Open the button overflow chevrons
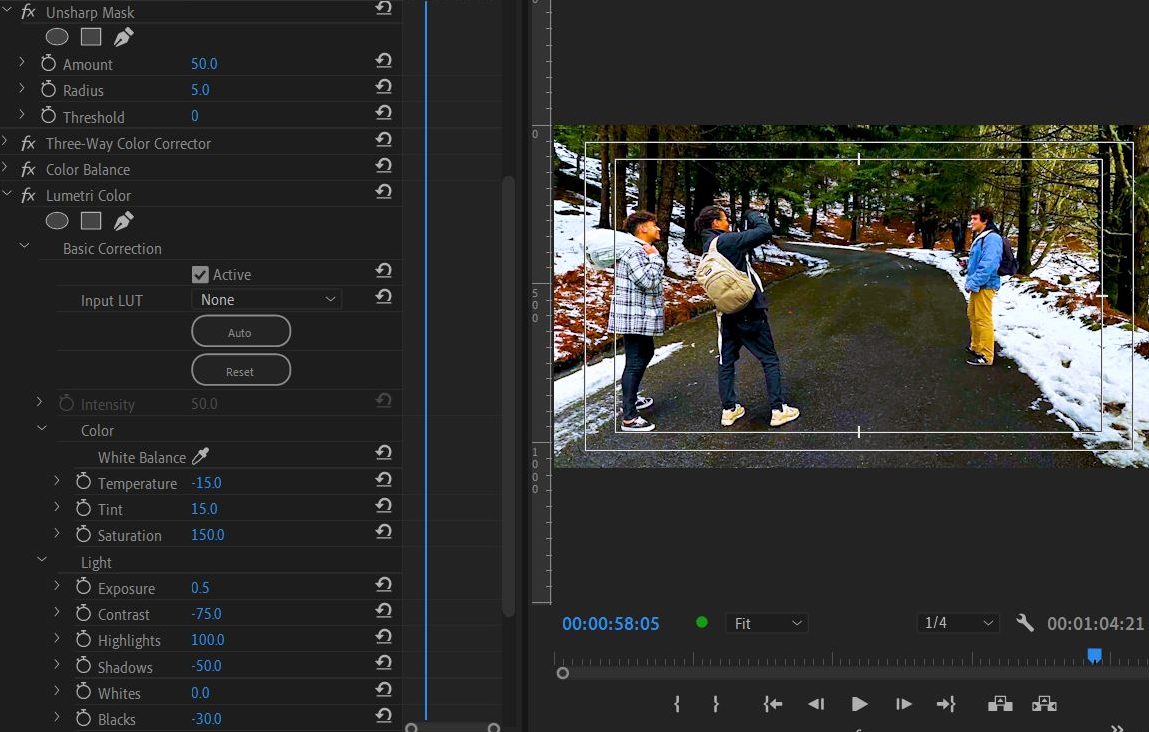The width and height of the screenshot is (1149, 732). click(1117, 728)
